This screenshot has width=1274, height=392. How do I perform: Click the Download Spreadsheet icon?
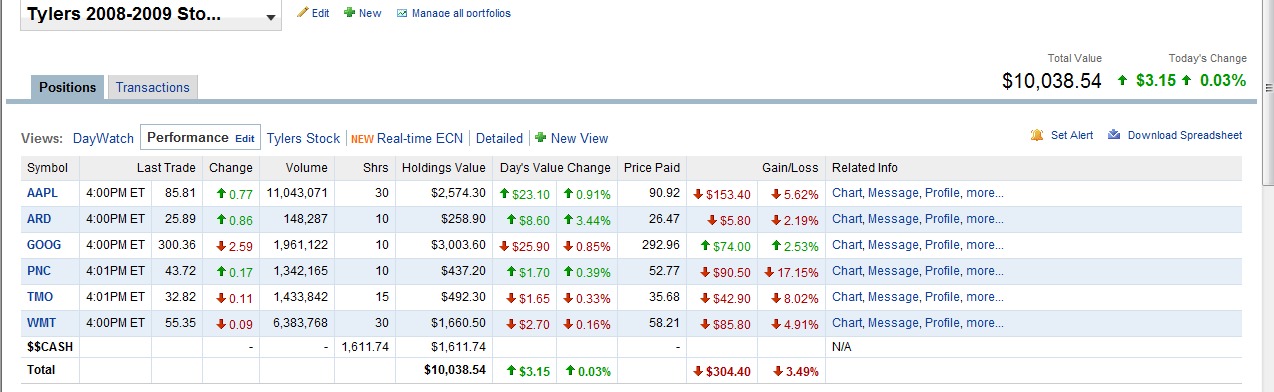[1114, 135]
